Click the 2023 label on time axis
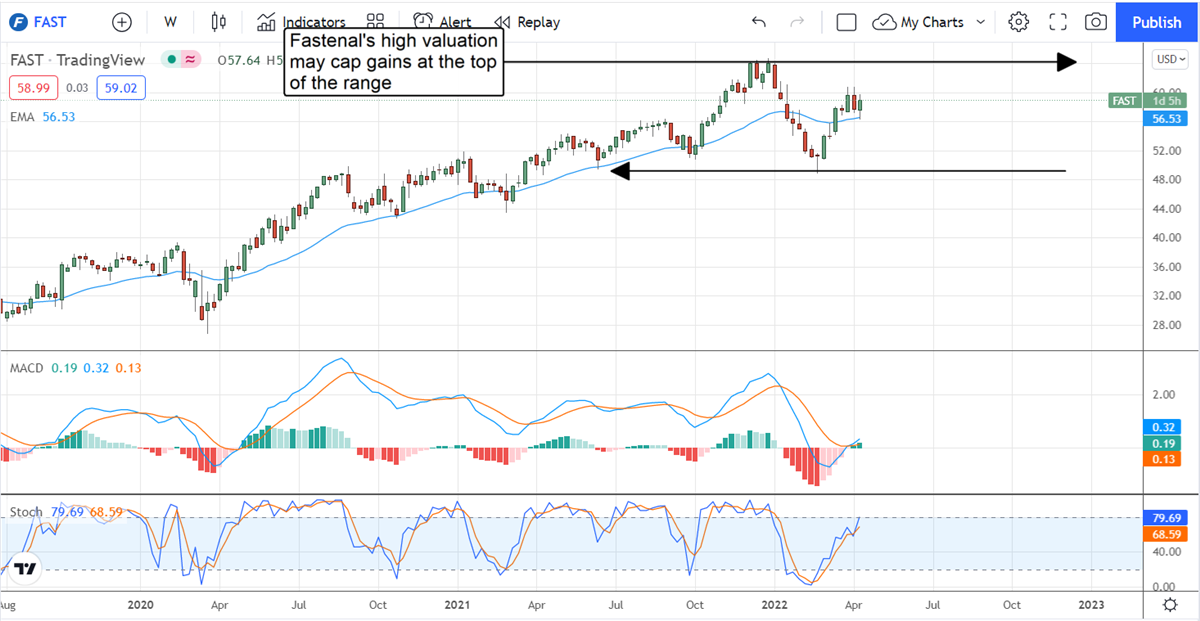The width and height of the screenshot is (1200, 621). coord(1091,605)
